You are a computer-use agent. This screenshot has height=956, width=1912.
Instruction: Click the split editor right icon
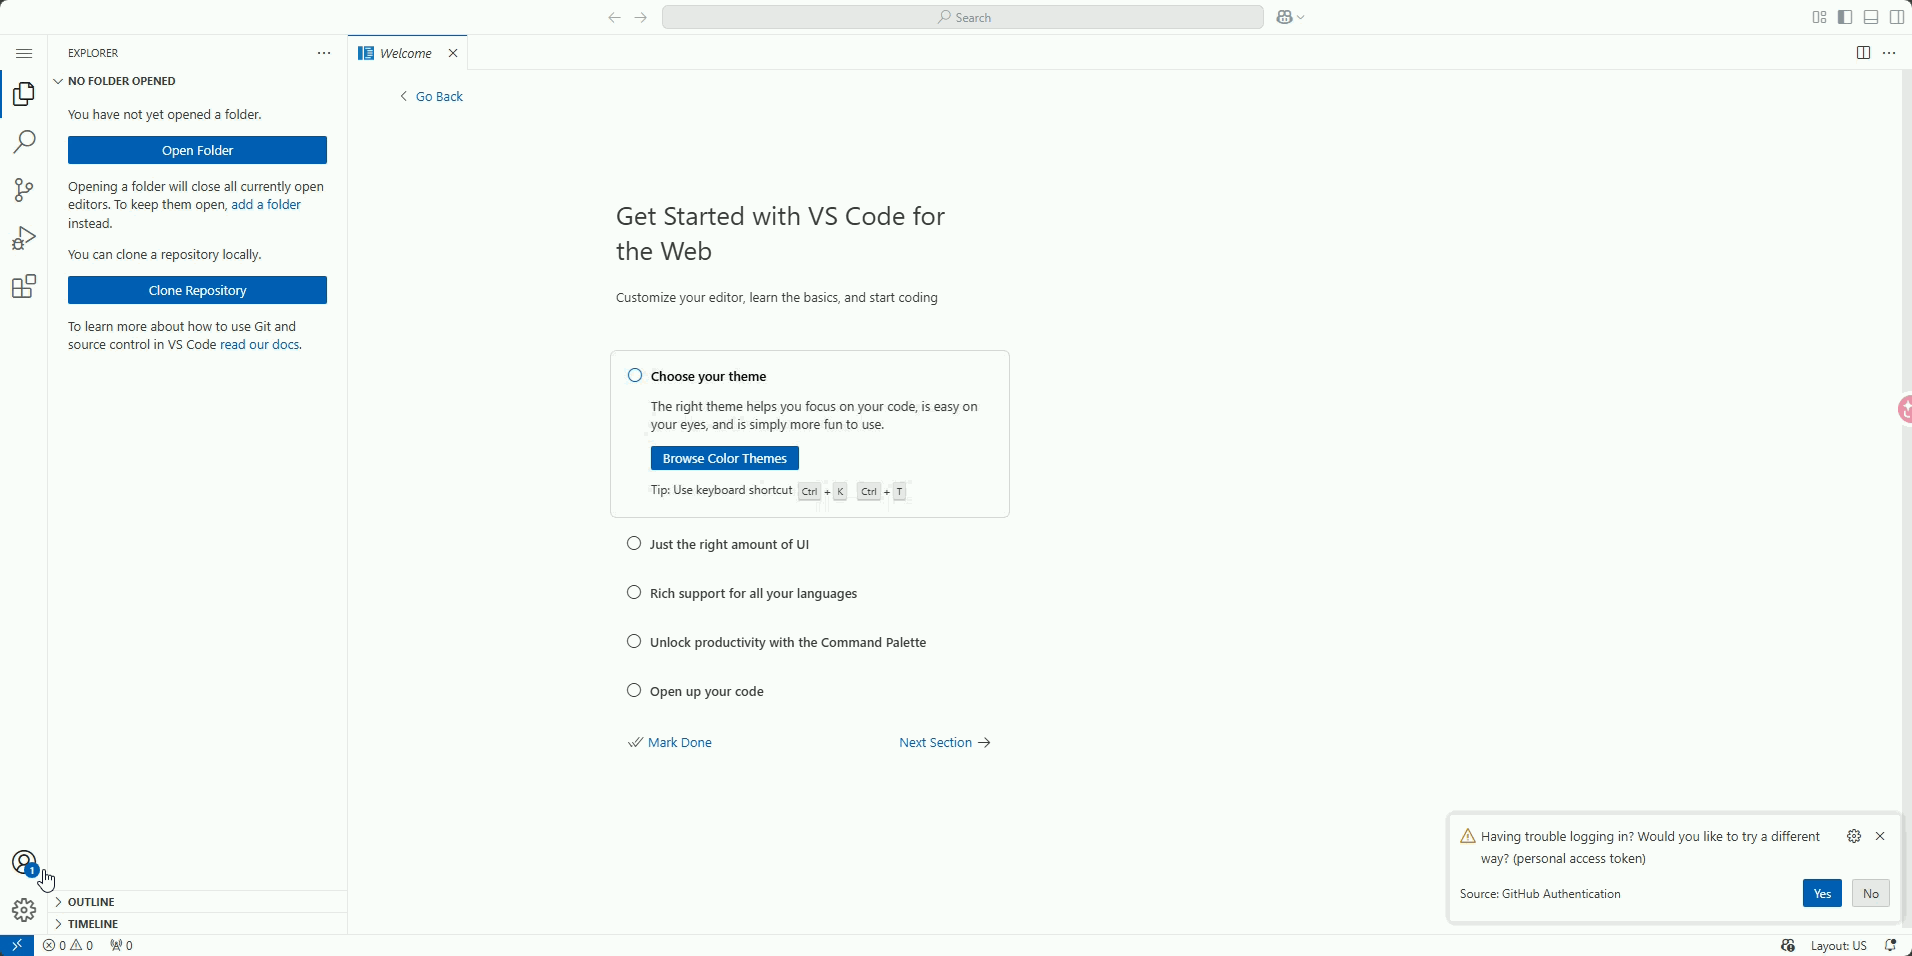[x=1863, y=53]
